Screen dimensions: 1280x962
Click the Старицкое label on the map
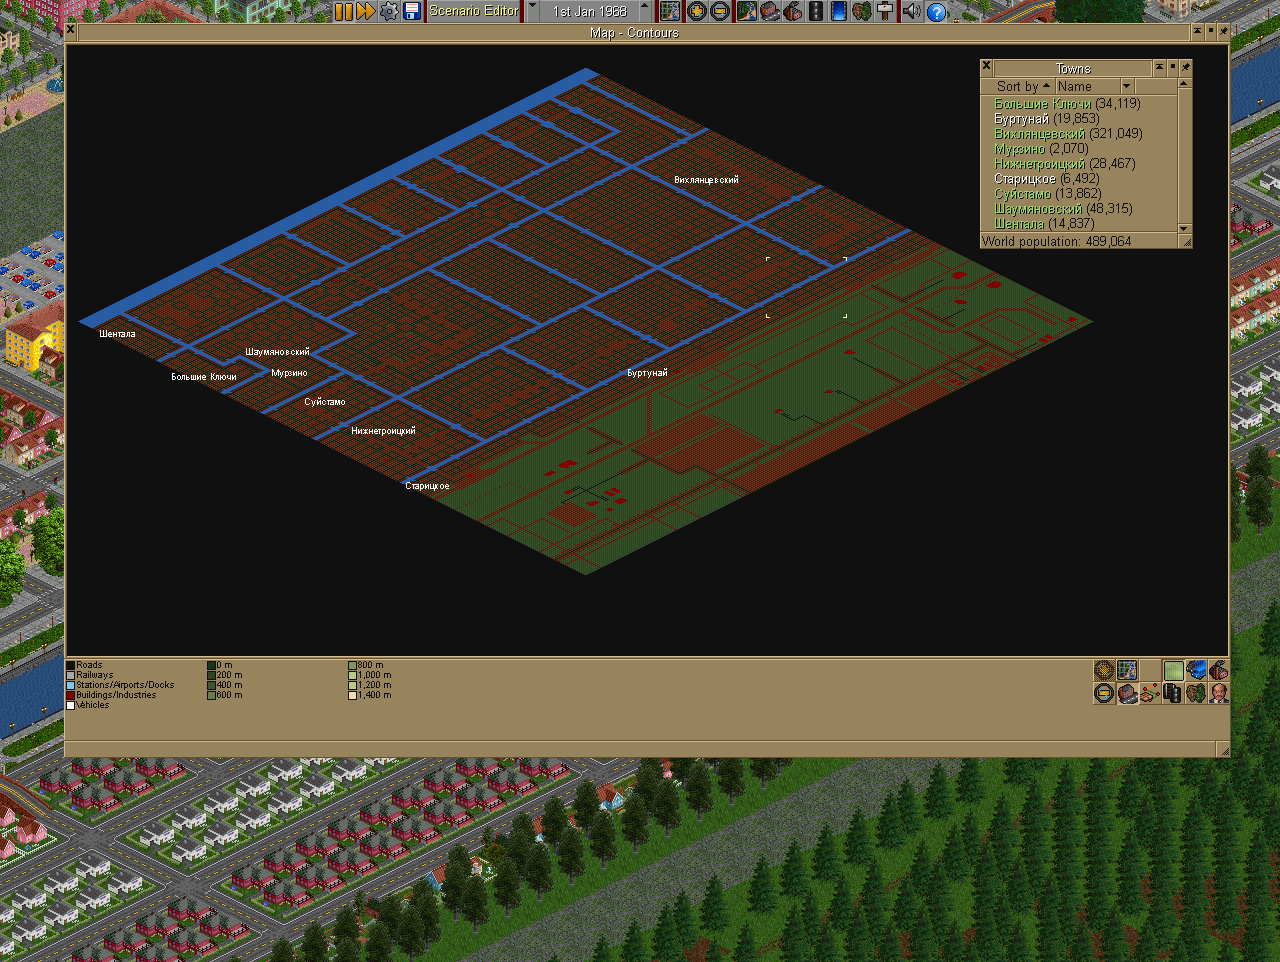pyautogui.click(x=427, y=486)
